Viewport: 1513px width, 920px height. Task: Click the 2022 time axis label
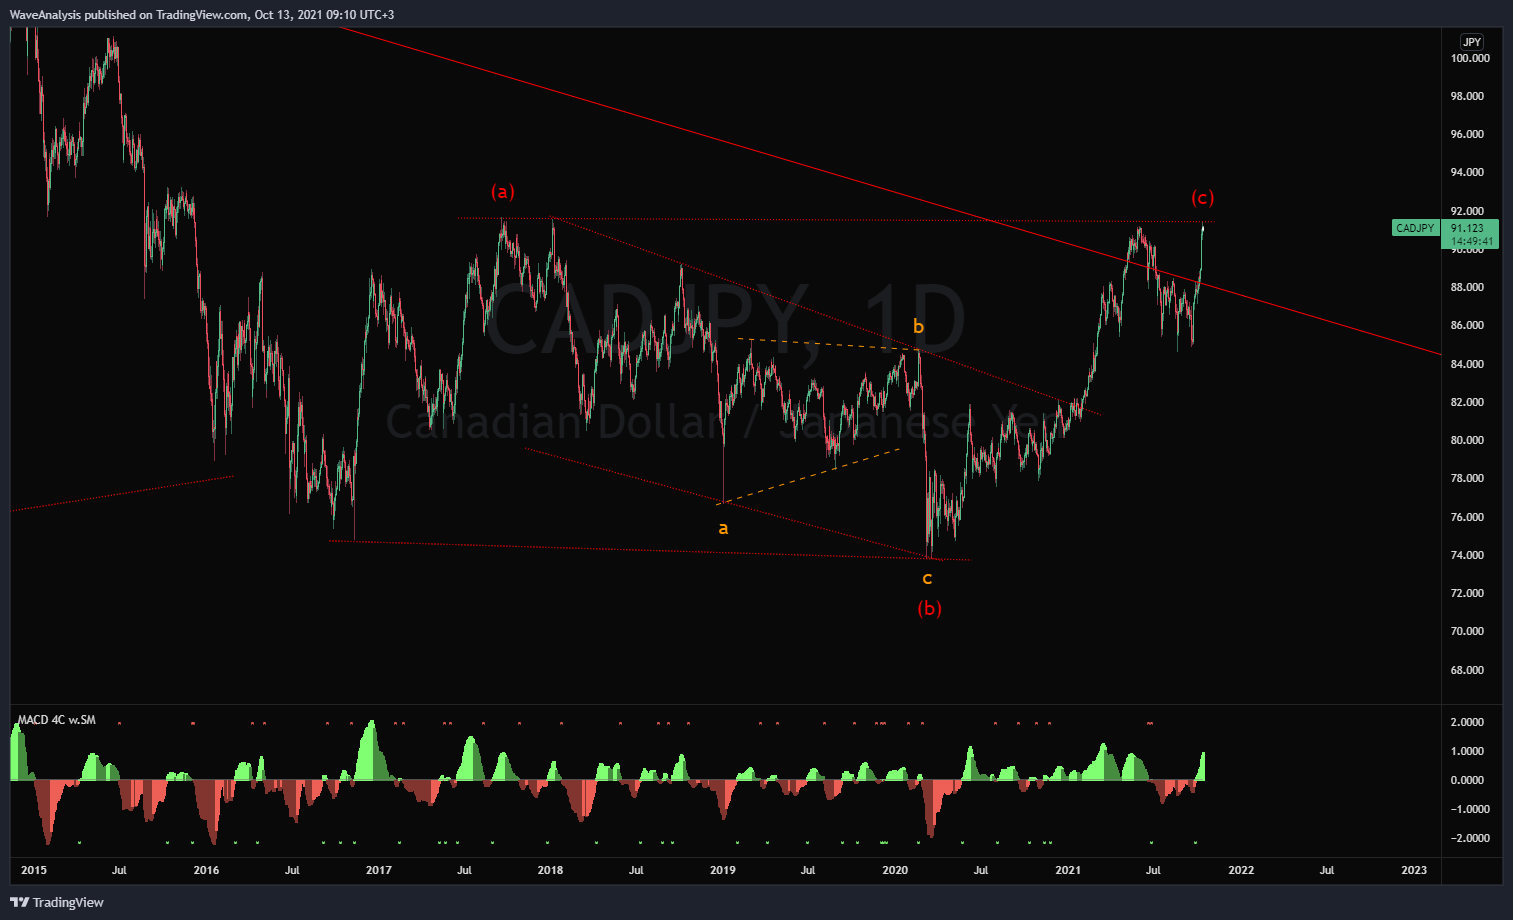tap(1241, 870)
